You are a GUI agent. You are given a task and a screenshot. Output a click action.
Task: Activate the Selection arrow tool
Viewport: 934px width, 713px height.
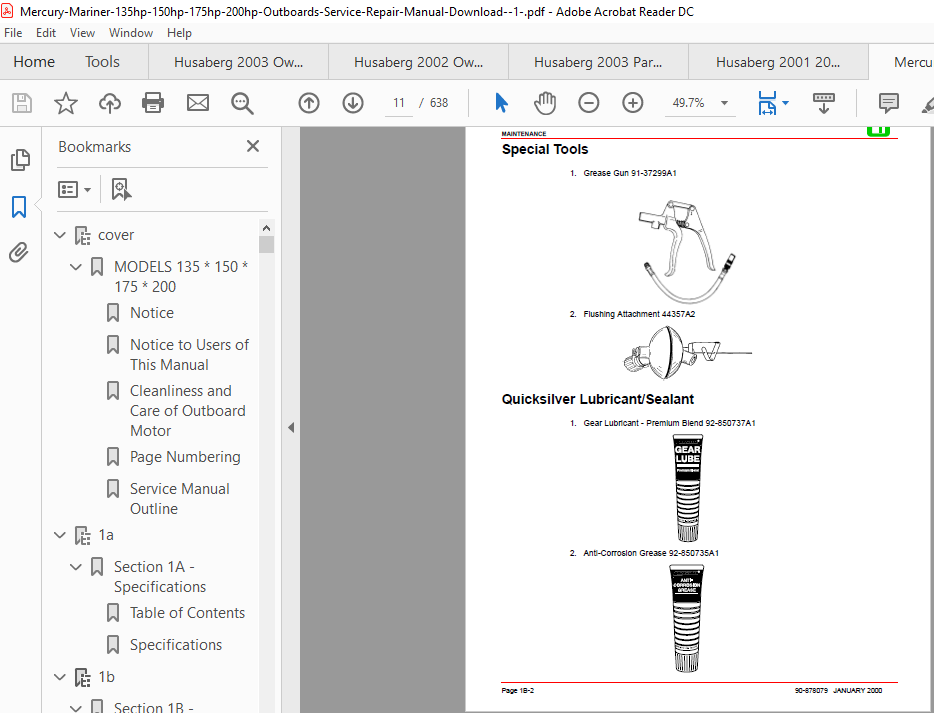click(502, 103)
